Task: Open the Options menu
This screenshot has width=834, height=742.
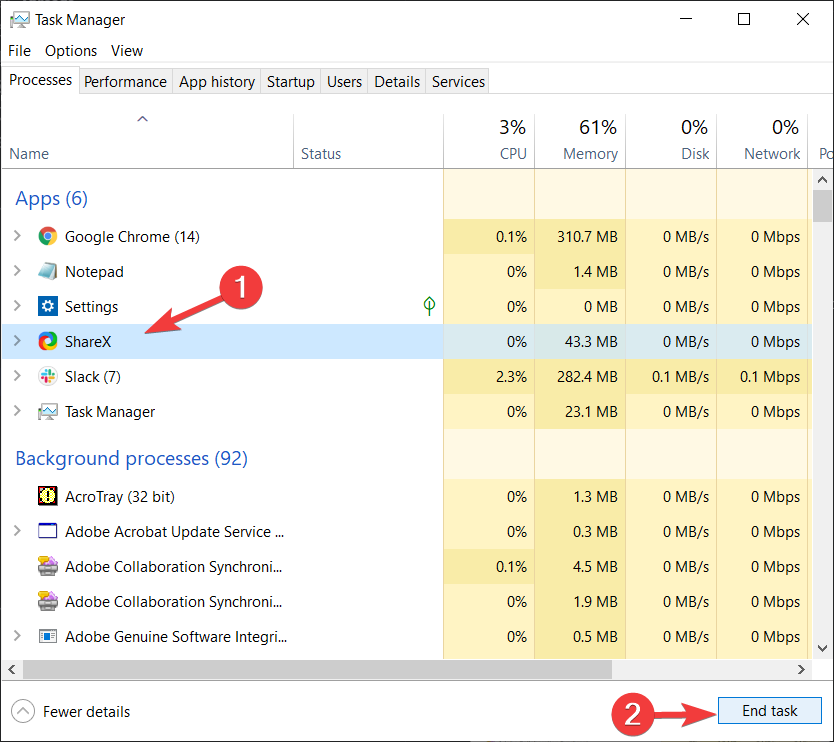Action: pos(71,51)
